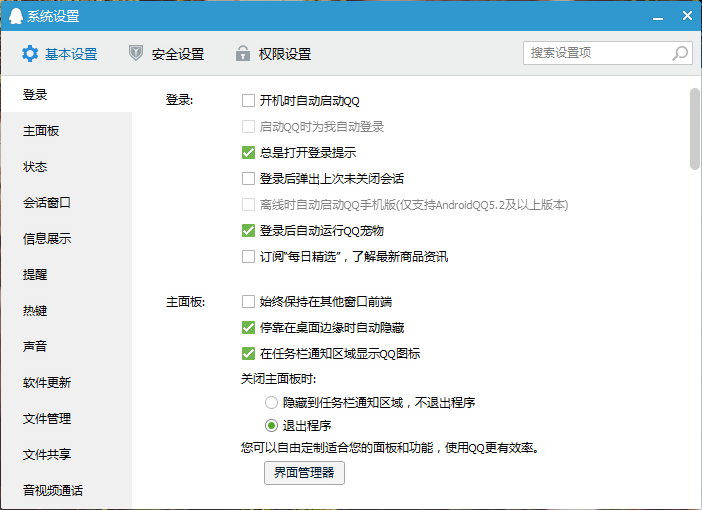
Task: Click the vertical scrollbar on the right
Action: (x=694, y=130)
